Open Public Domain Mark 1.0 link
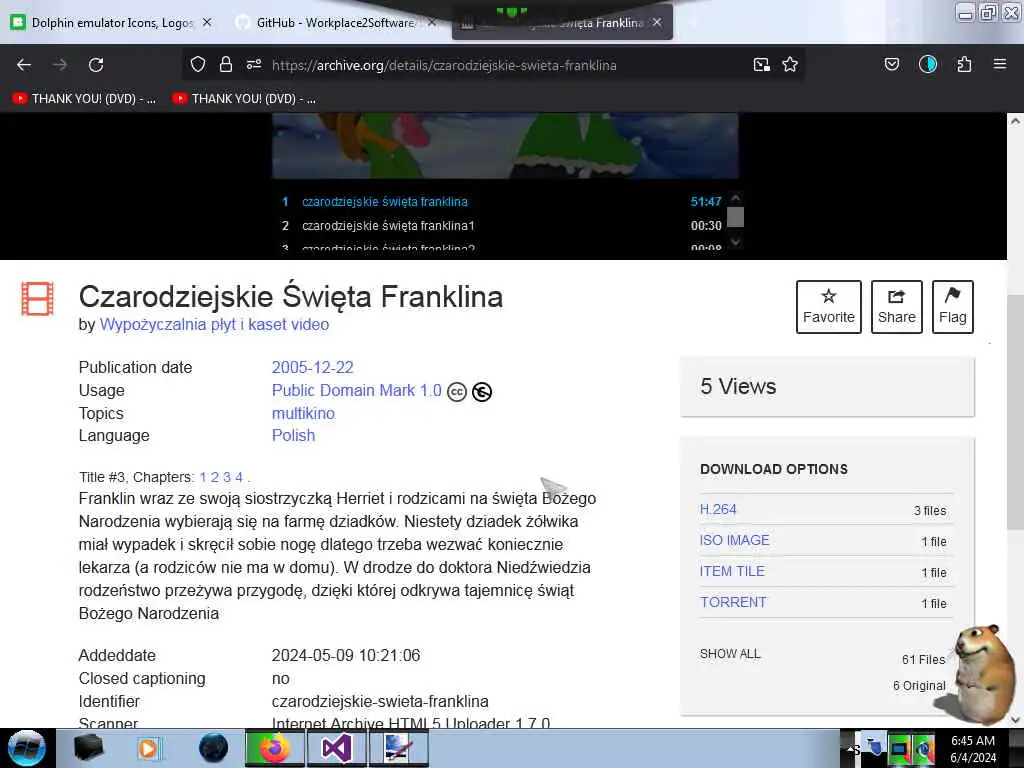This screenshot has height=768, width=1024. [x=357, y=391]
